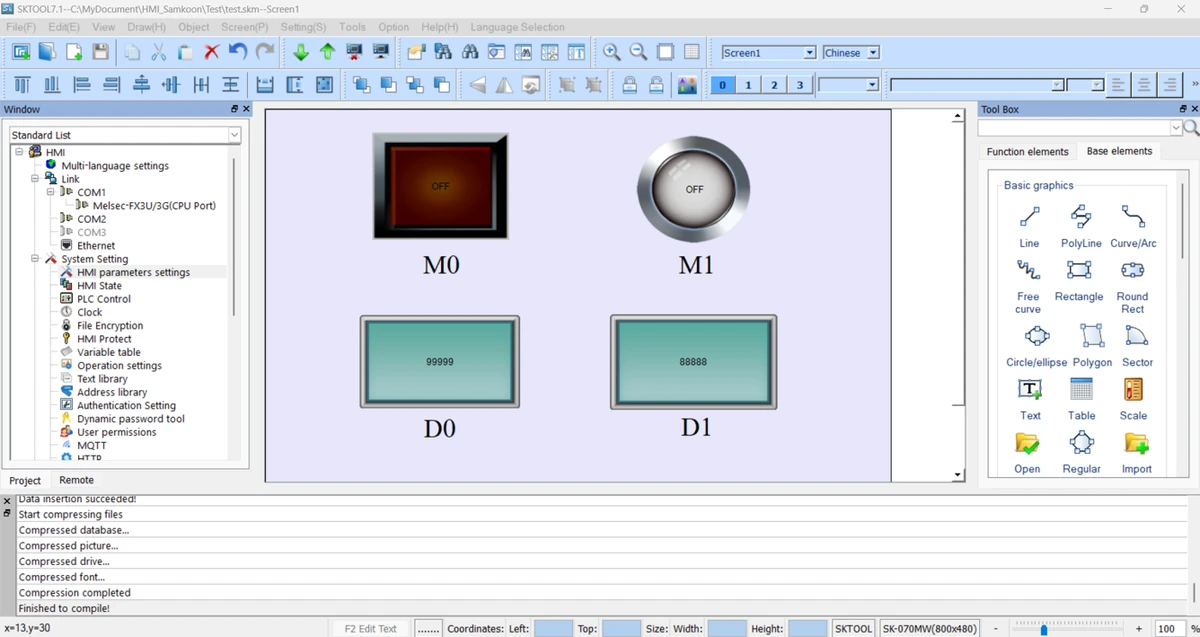Viewport: 1200px width, 637px height.
Task: Collapse the Link tree node
Action: 35,179
